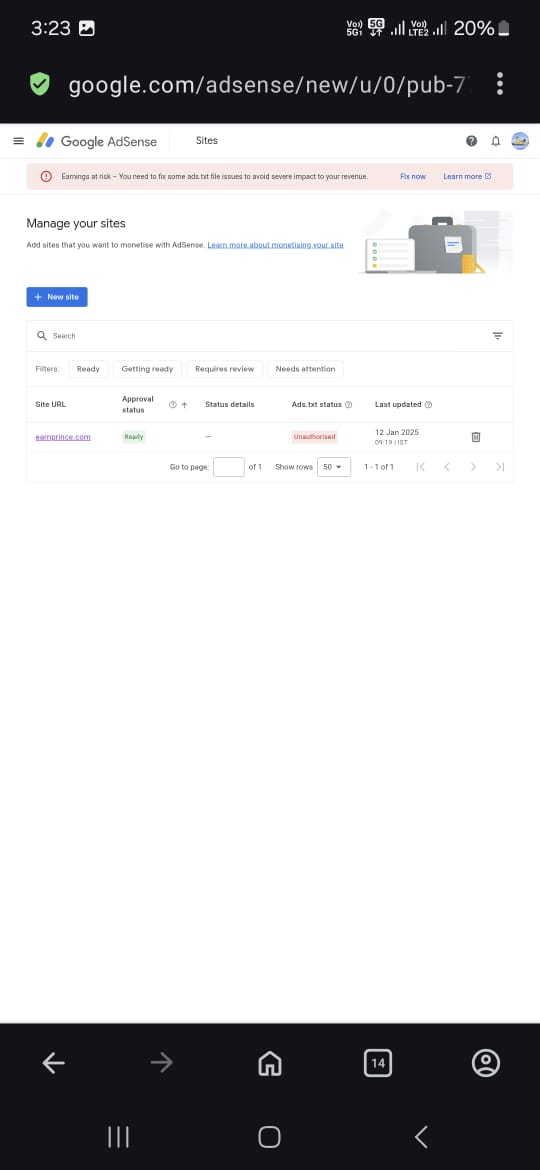This screenshot has height=1170, width=540.
Task: Go to browser home page
Action: [x=269, y=1063]
